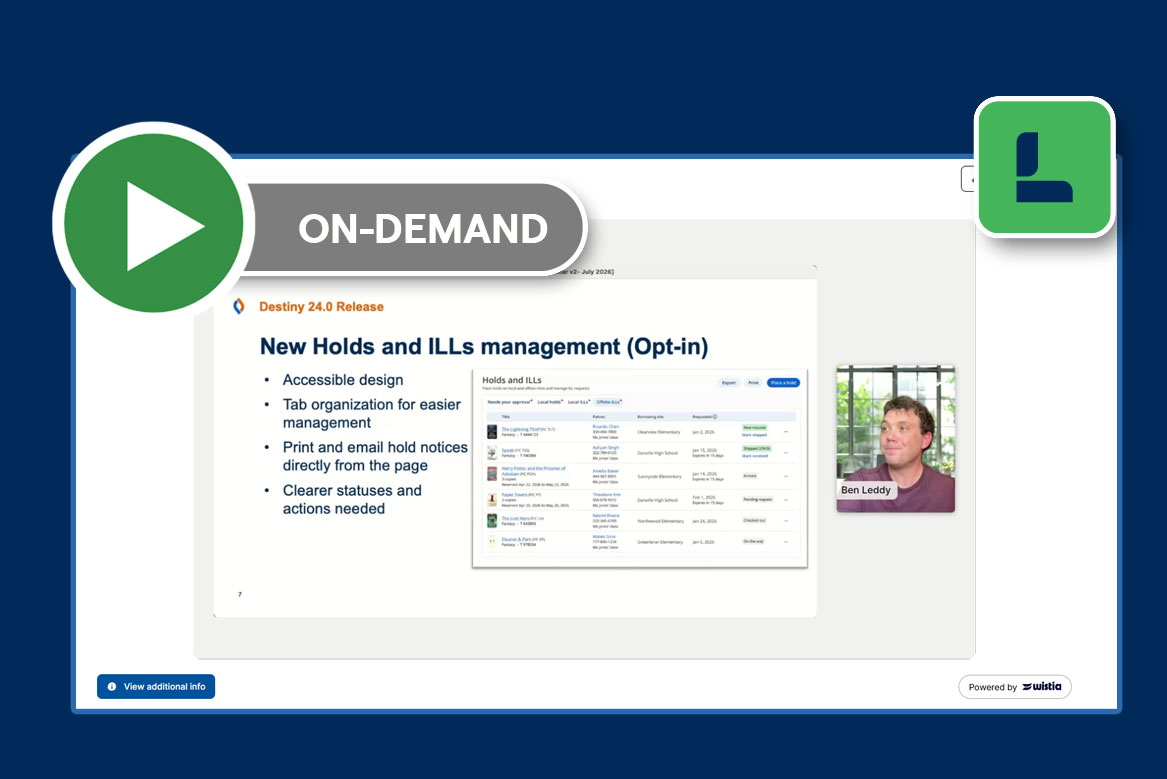Open the more options menu for the Paper Towns row
The height and width of the screenshot is (779, 1167).
click(x=786, y=500)
